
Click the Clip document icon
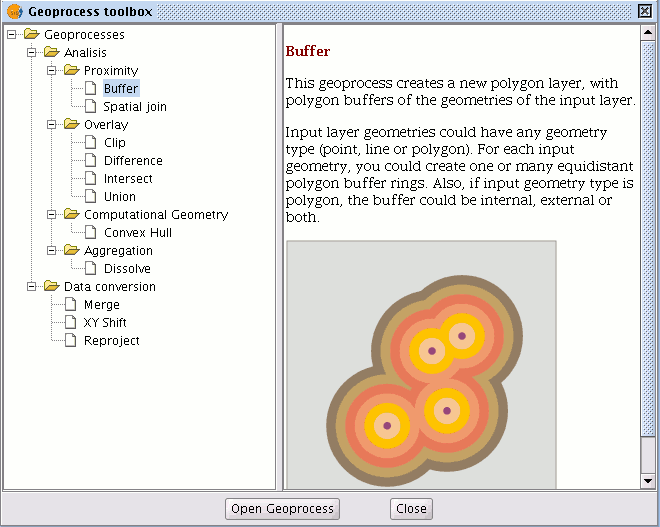point(91,142)
